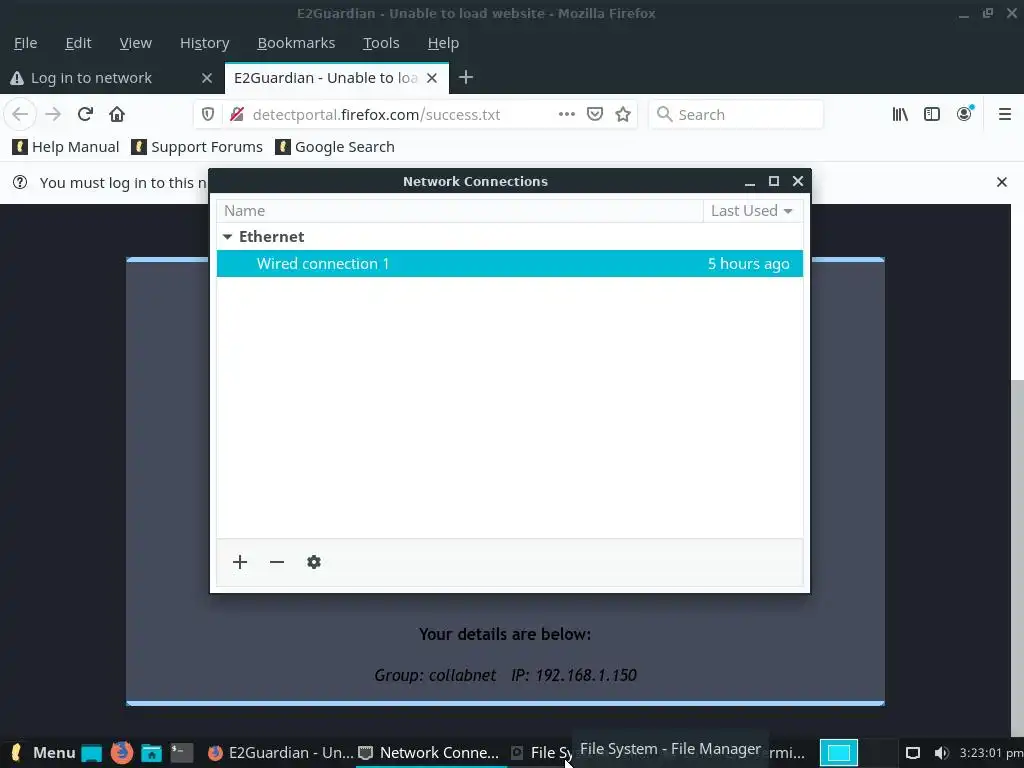The height and width of the screenshot is (768, 1024).
Task: Open tracking protection shield icon
Action: [208, 114]
